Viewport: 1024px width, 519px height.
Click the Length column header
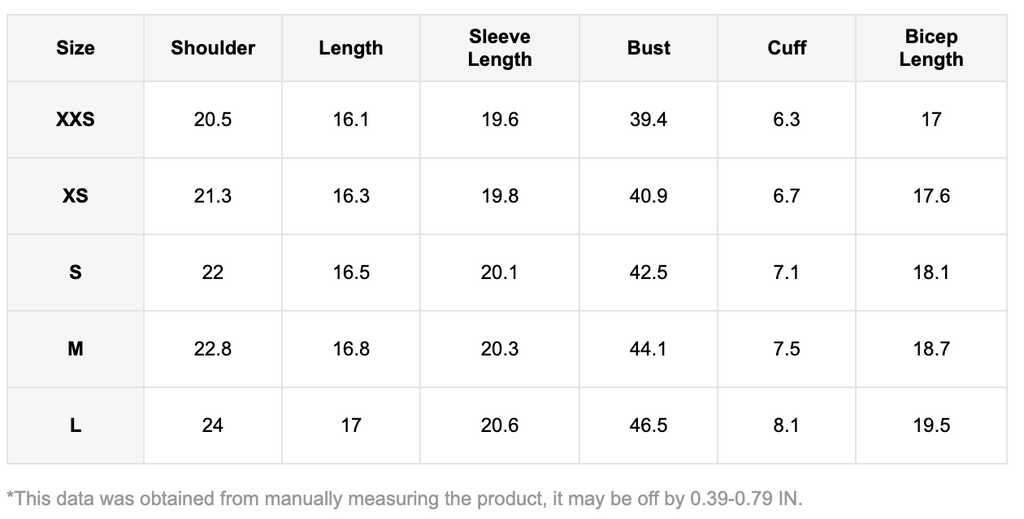click(351, 48)
